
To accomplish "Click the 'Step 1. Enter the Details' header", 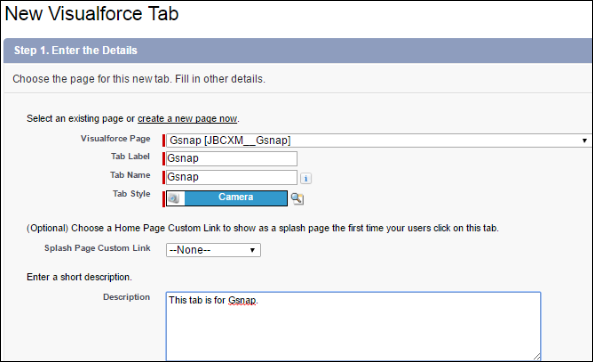I will 76,50.
